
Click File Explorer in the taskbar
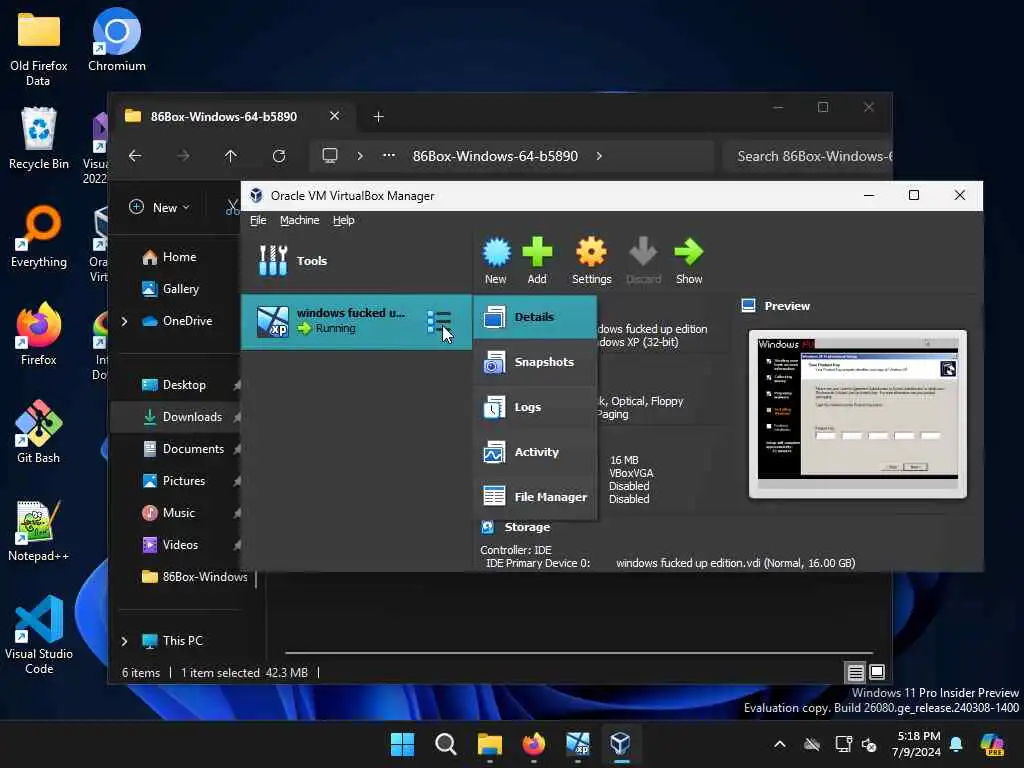pyautogui.click(x=490, y=744)
